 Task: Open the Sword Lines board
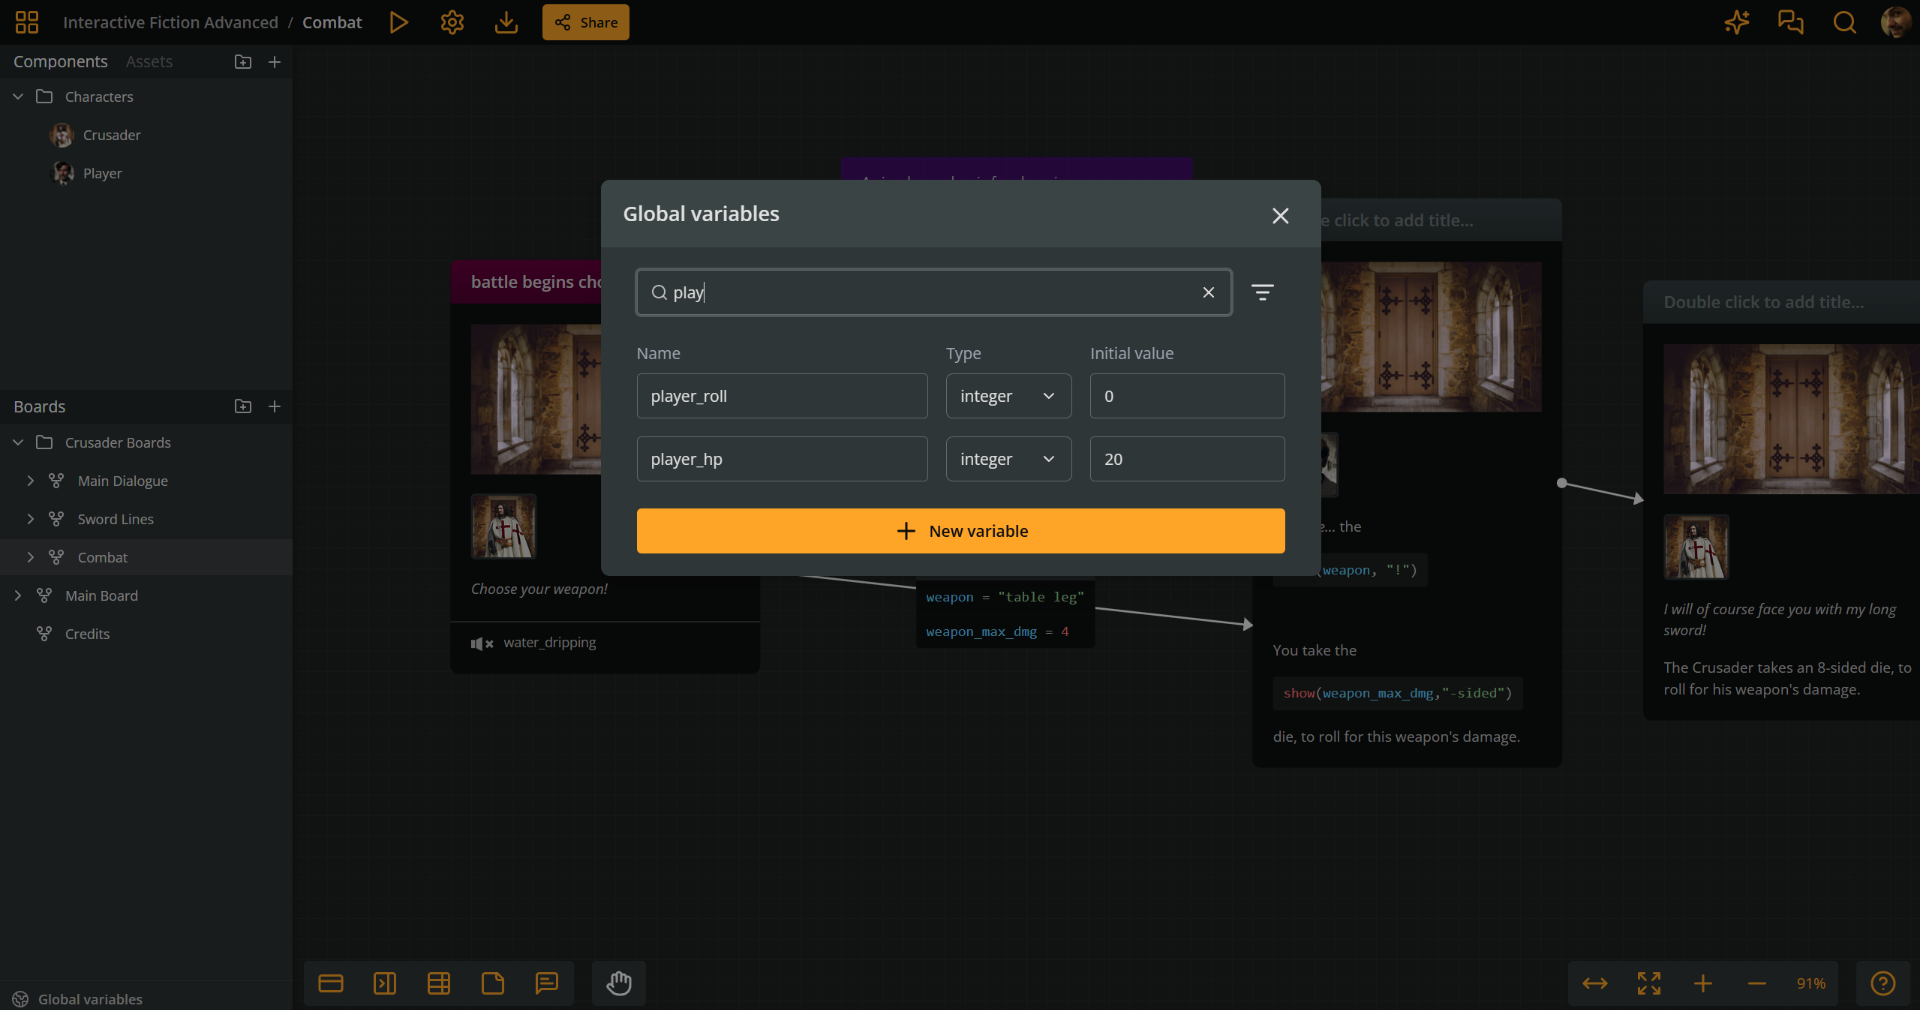pos(115,519)
